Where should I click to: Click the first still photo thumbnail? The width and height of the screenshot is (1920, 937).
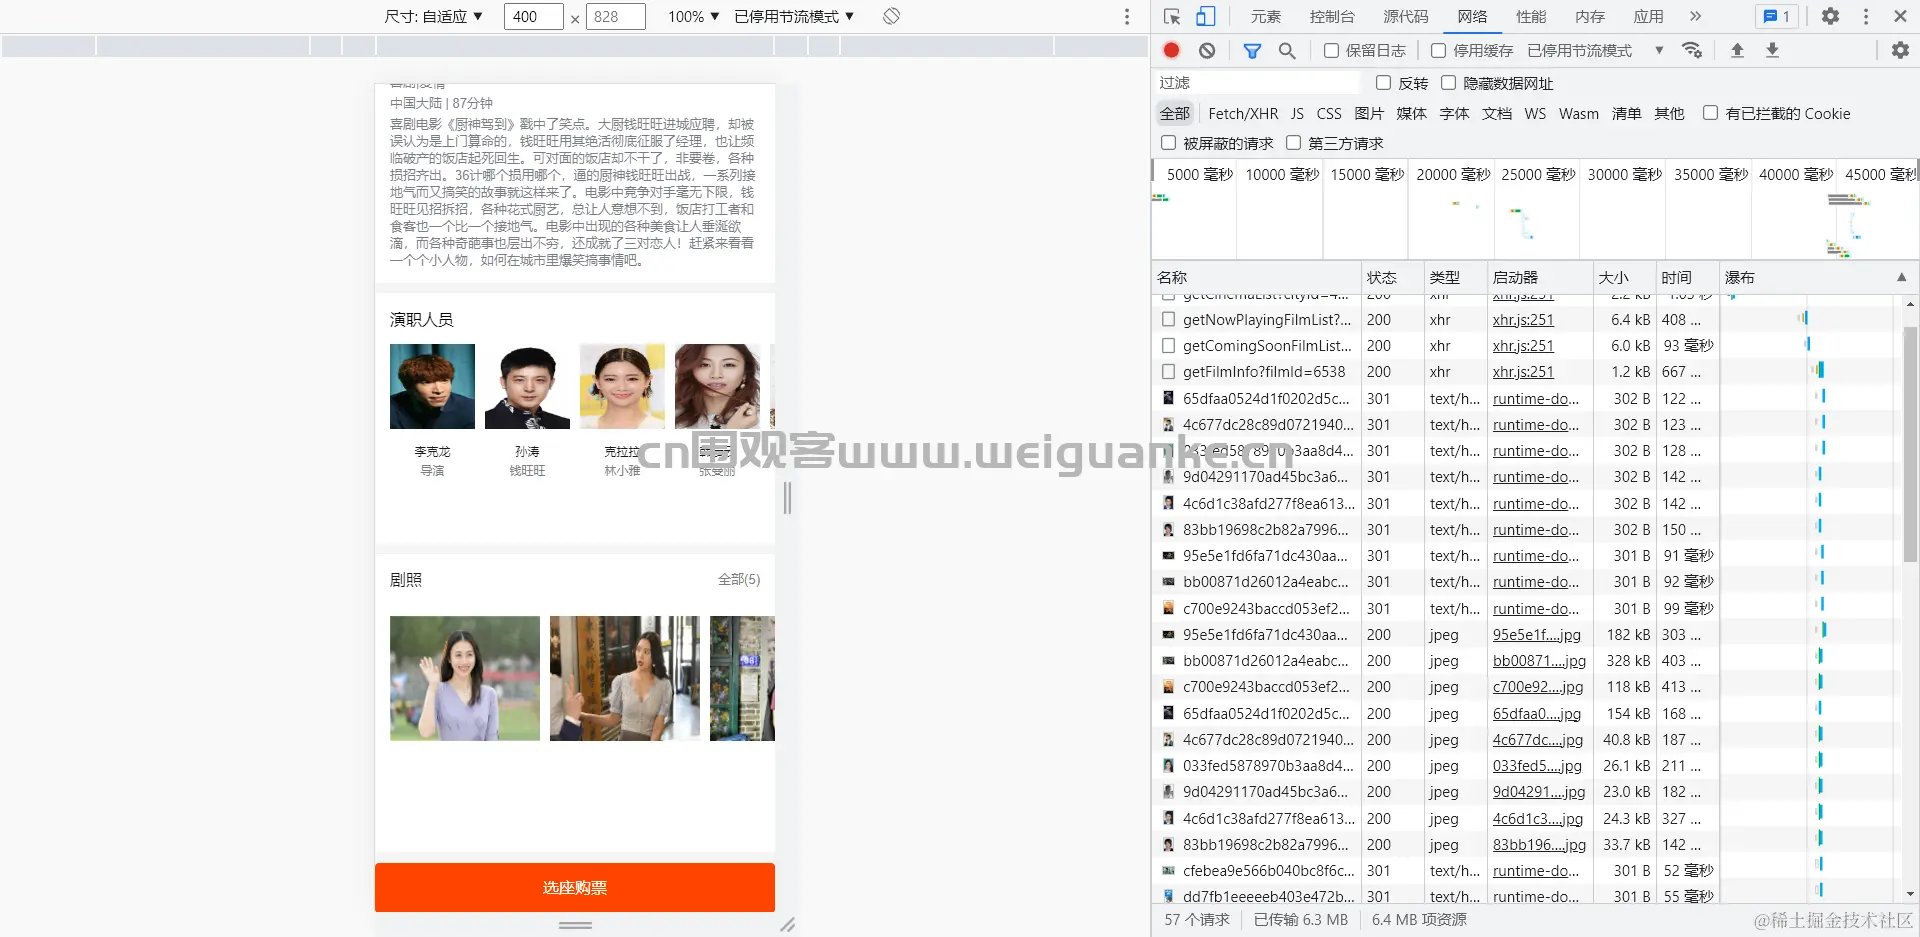click(x=465, y=678)
